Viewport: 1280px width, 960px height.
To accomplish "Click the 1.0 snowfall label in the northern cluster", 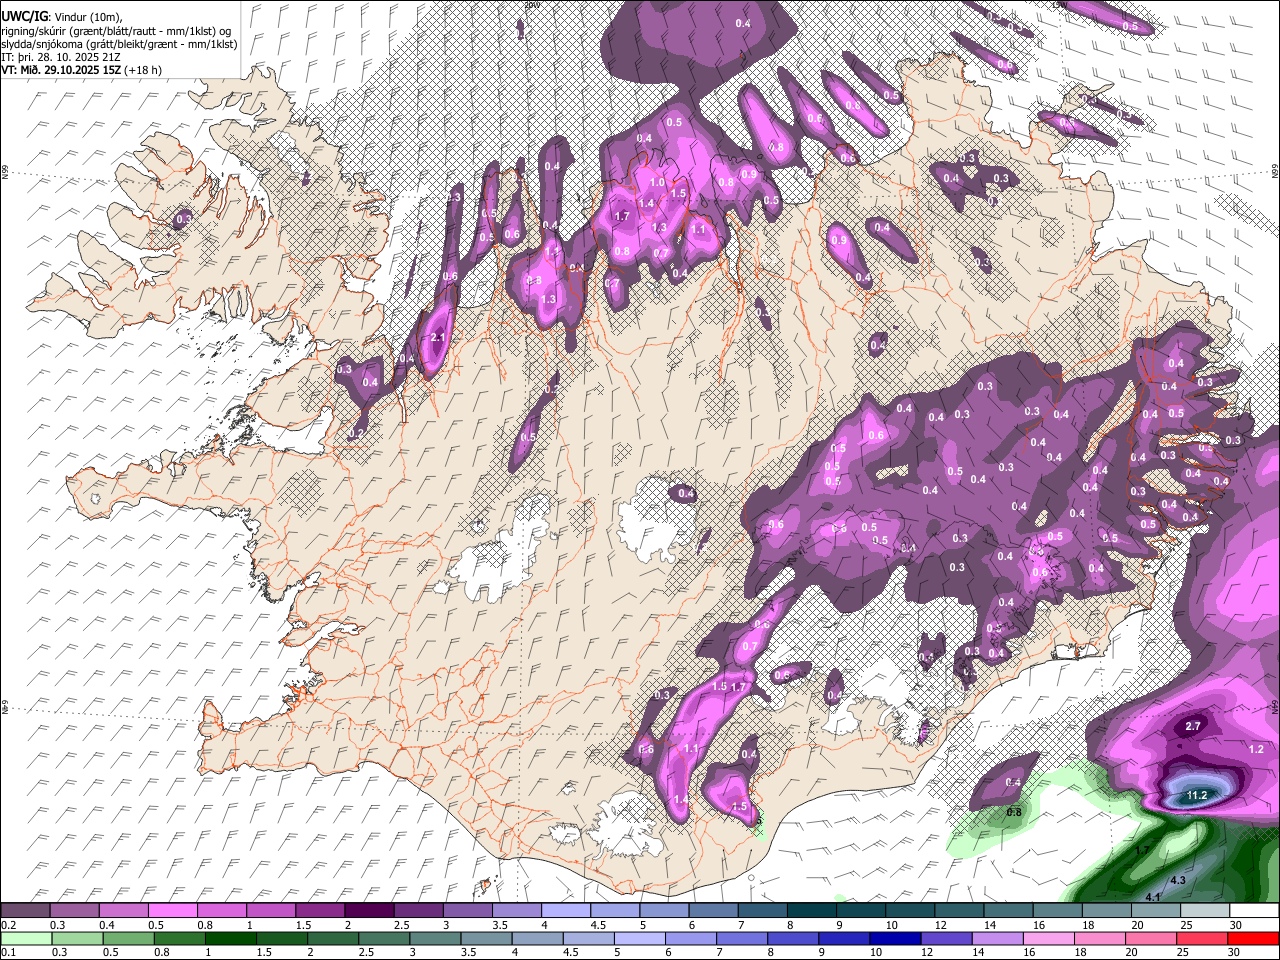I will (x=657, y=183).
